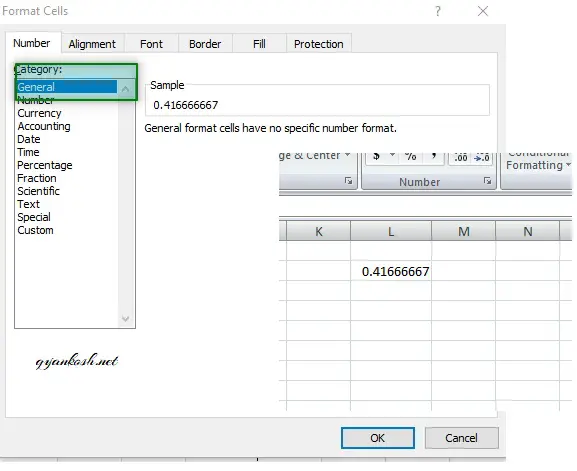Click cell containing 0.41666667

(391, 272)
